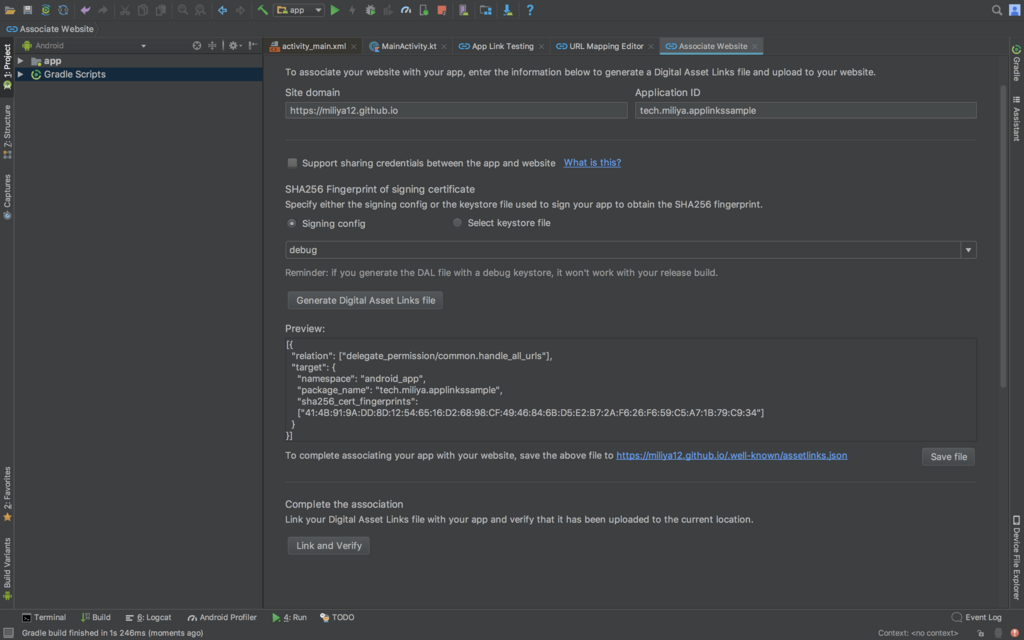Click Generate Digital Asset Links file button
Screen dimensions: 1024x640
tap(365, 300)
